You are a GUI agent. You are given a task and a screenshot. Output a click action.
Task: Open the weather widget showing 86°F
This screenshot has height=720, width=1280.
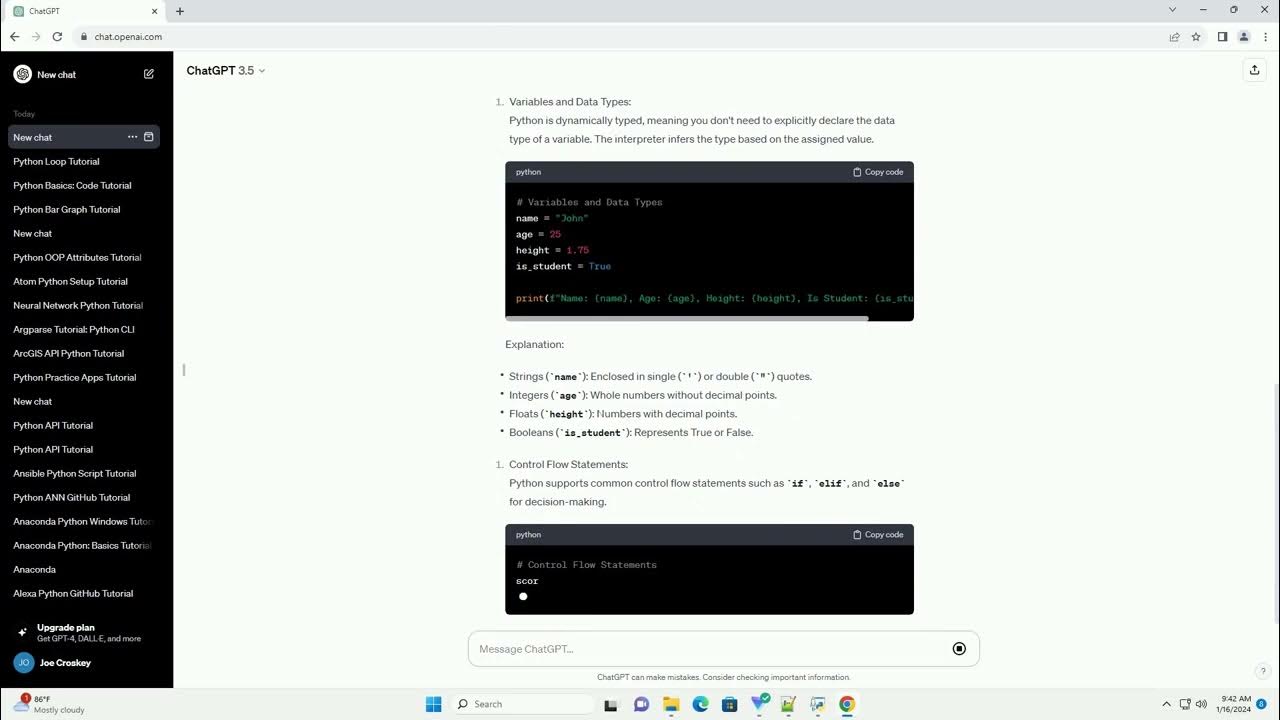[x=49, y=704]
